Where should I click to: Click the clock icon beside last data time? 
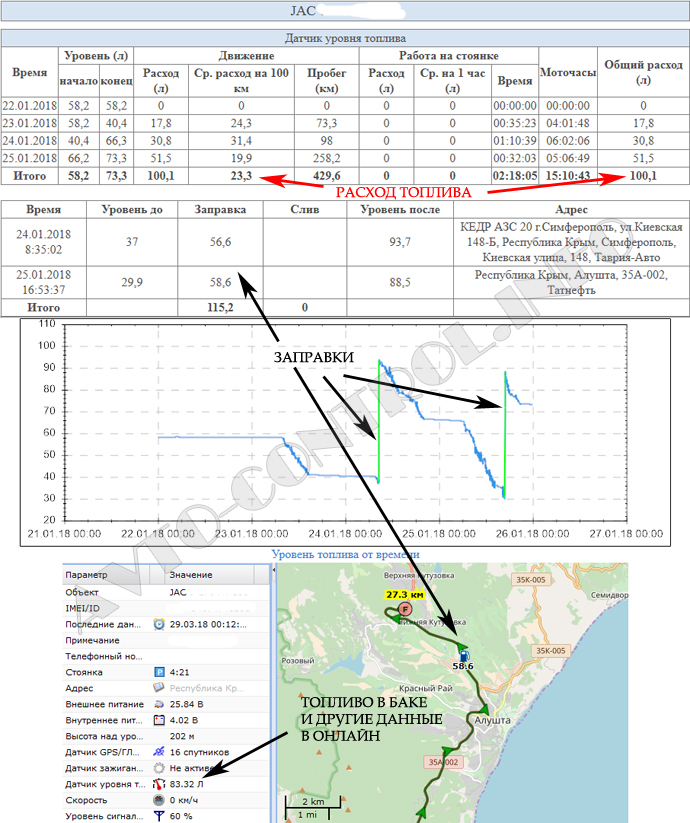(x=159, y=624)
